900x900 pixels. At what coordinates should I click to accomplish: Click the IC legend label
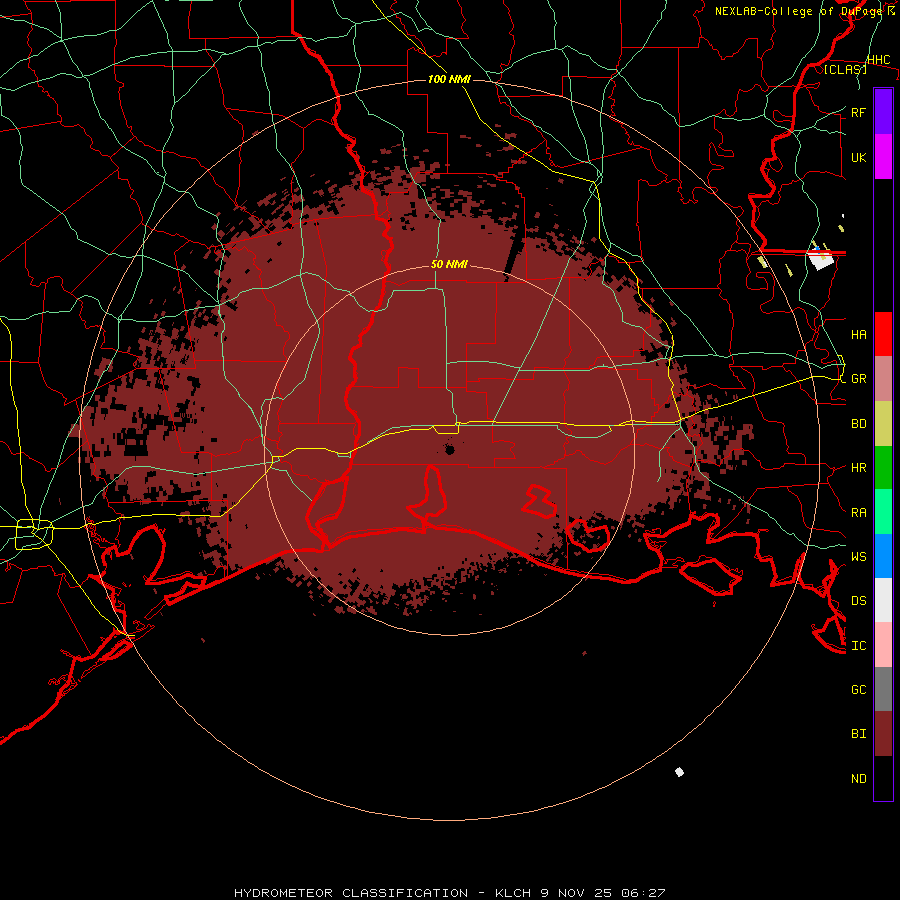pyautogui.click(x=858, y=645)
